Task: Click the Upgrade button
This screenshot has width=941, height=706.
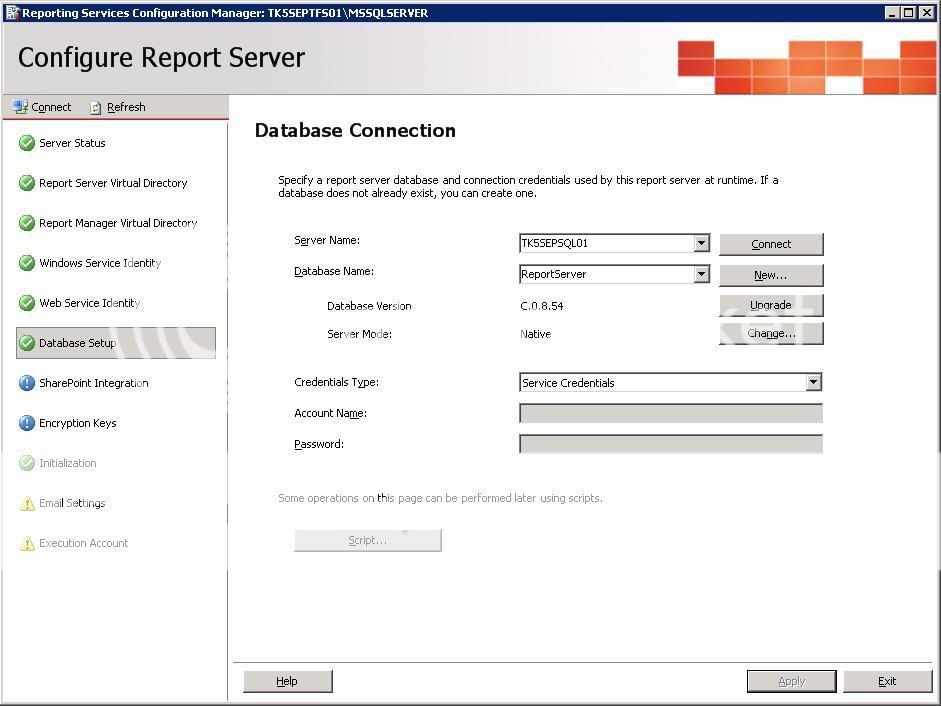Action: point(771,305)
